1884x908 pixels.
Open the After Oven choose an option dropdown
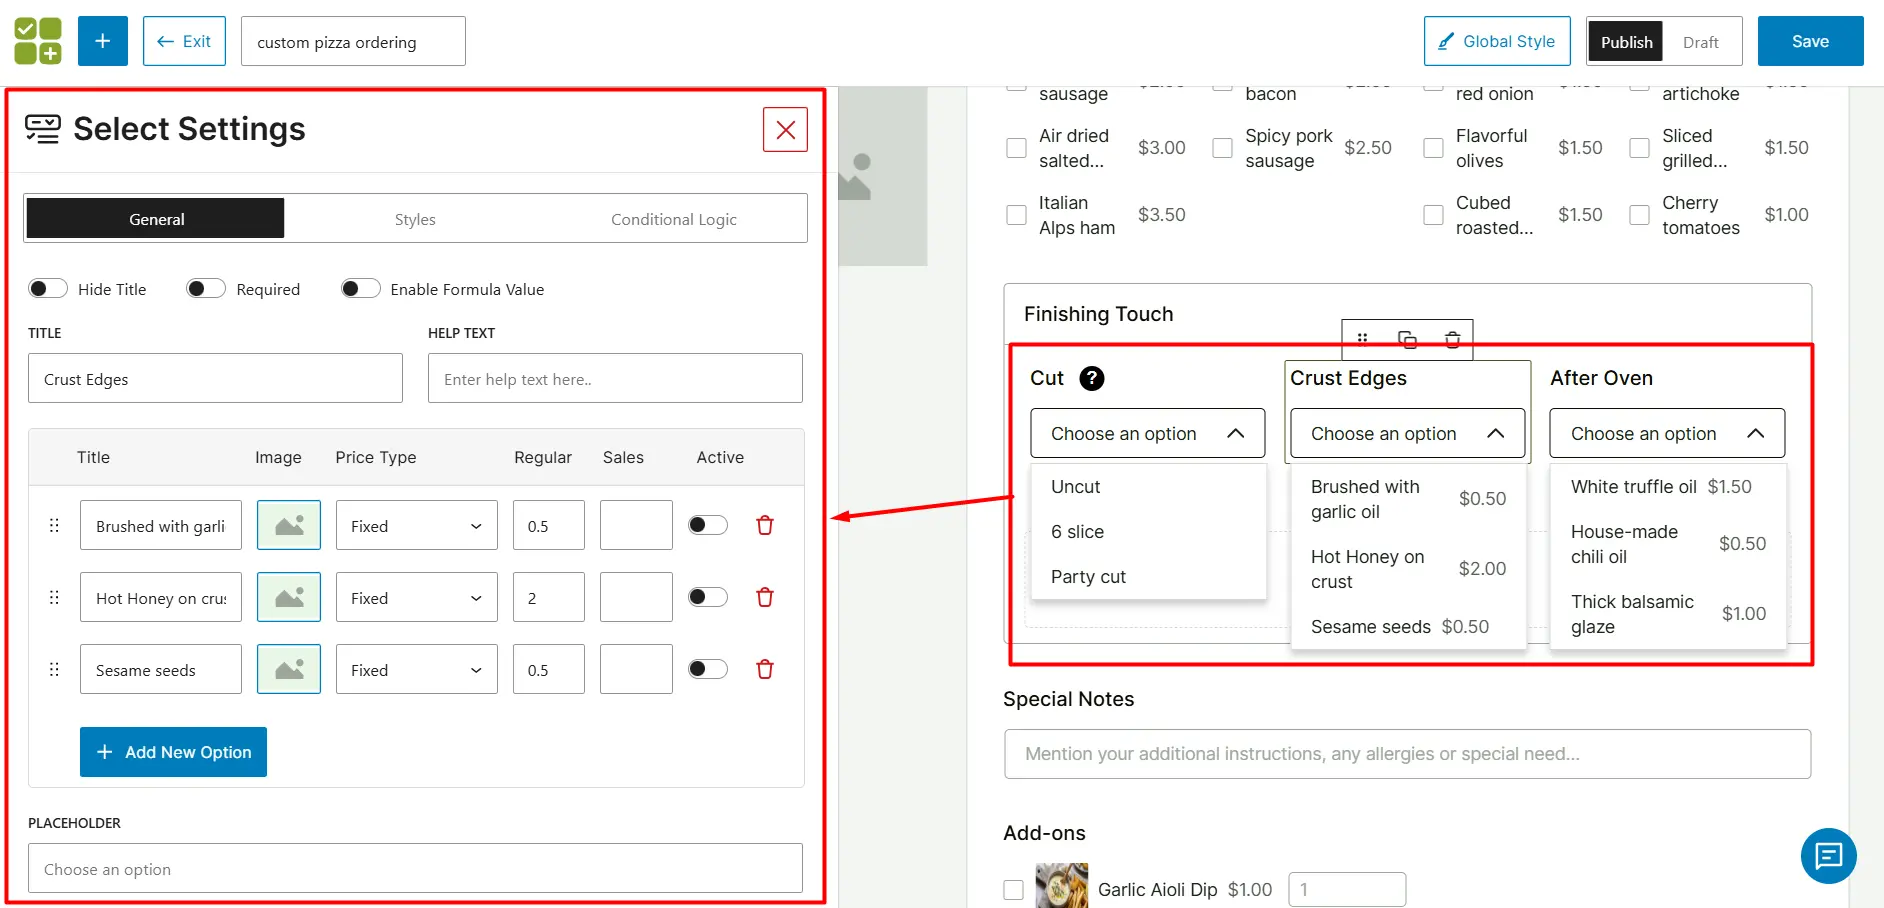[1666, 433]
